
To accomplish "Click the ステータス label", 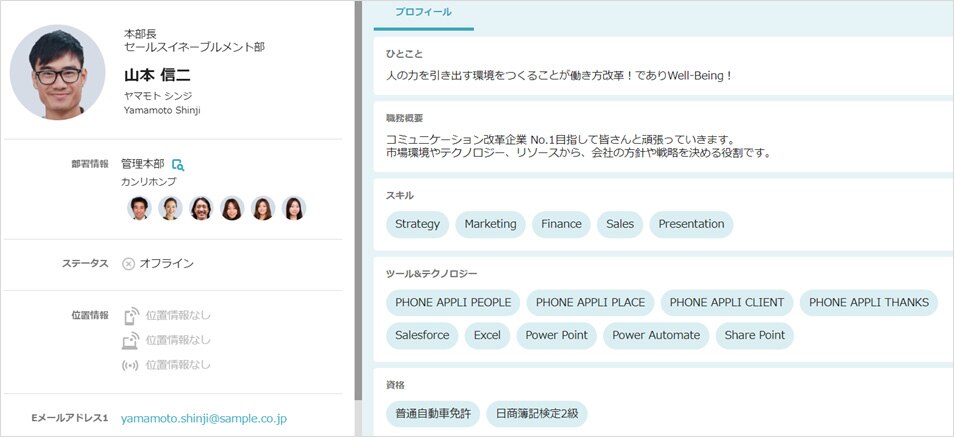I will (x=85, y=264).
